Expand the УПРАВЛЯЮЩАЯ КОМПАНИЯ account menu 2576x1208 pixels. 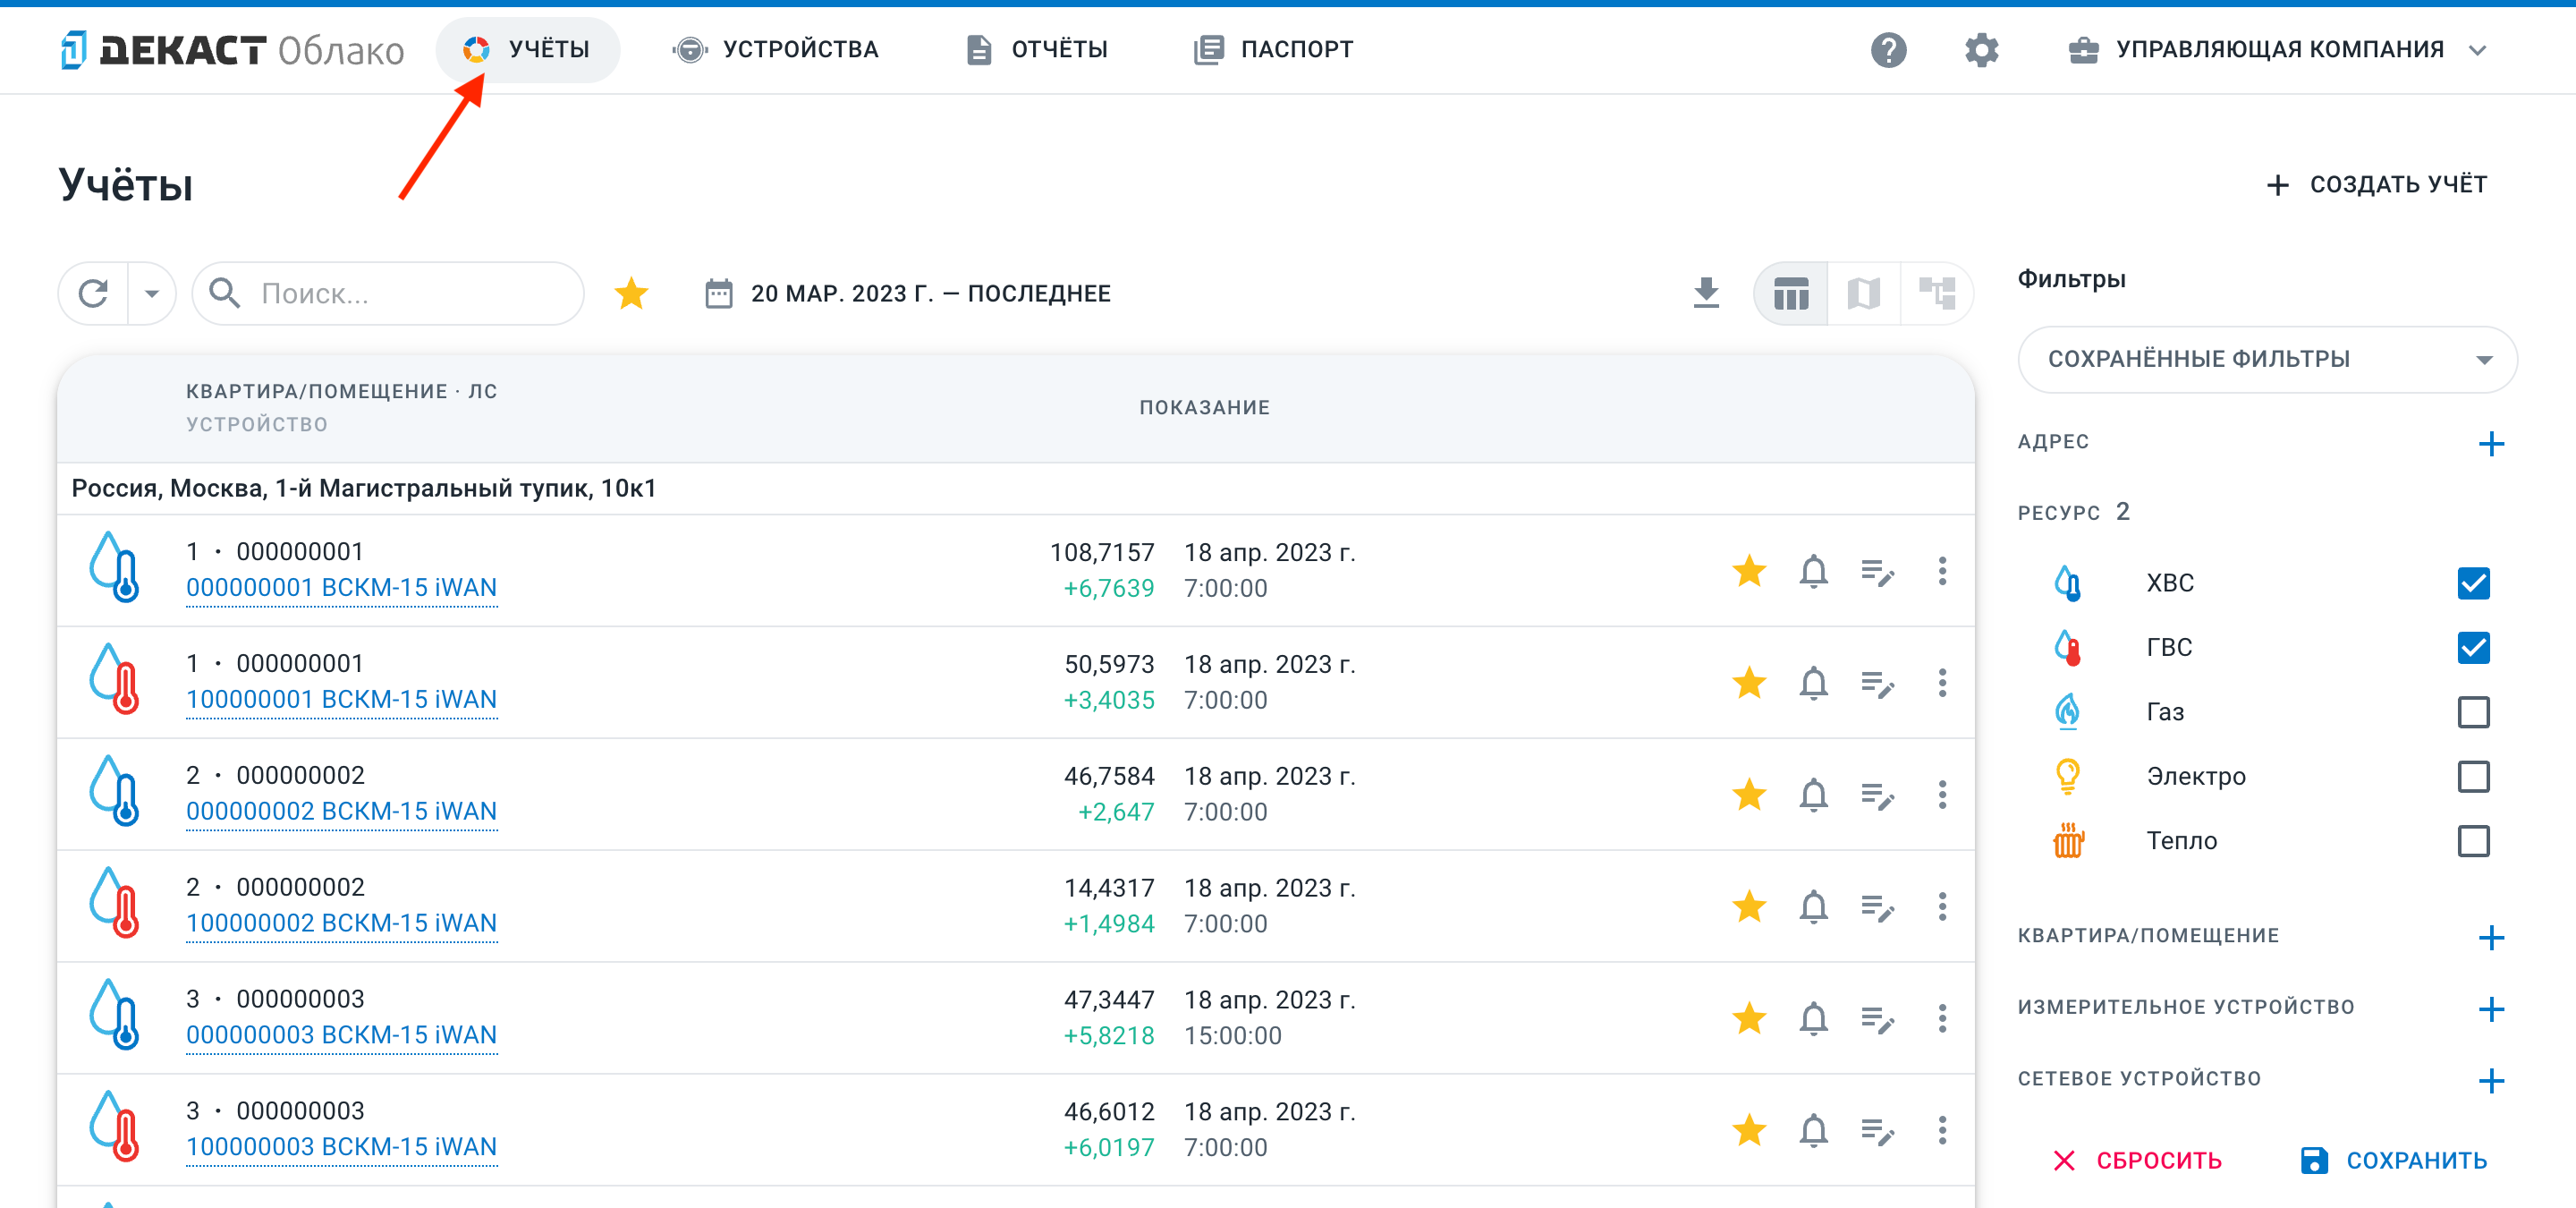pos(2277,49)
